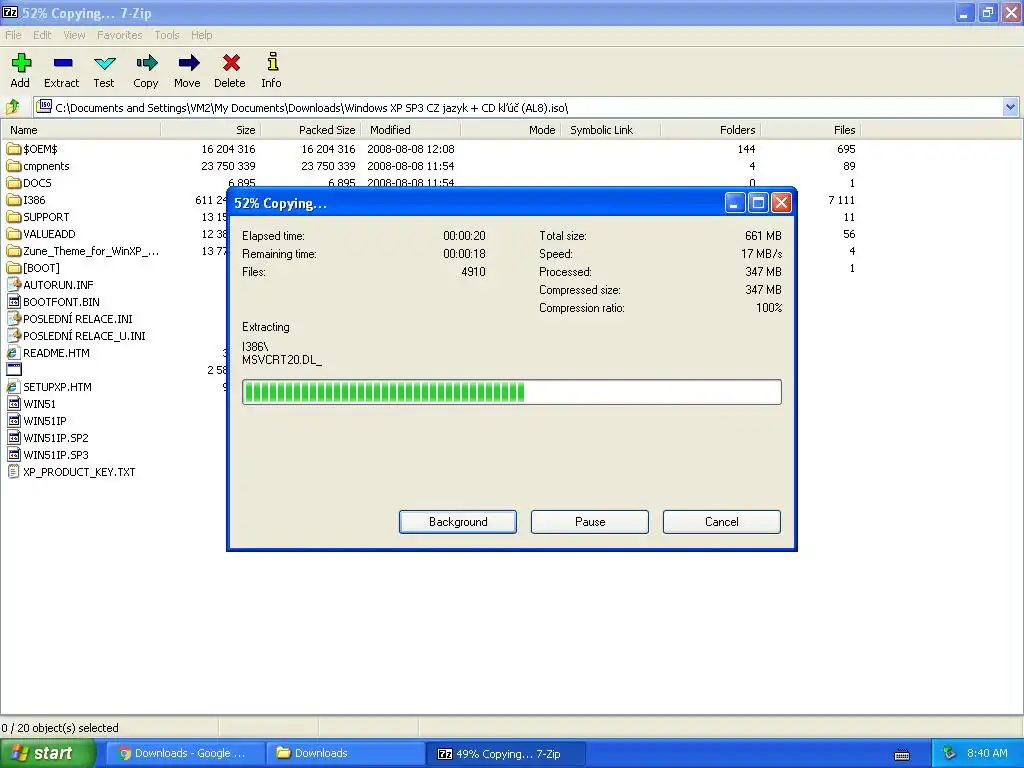Viewport: 1024px width, 768px height.
Task: Select the WIN51IP.SP2 file row
Action: point(56,438)
